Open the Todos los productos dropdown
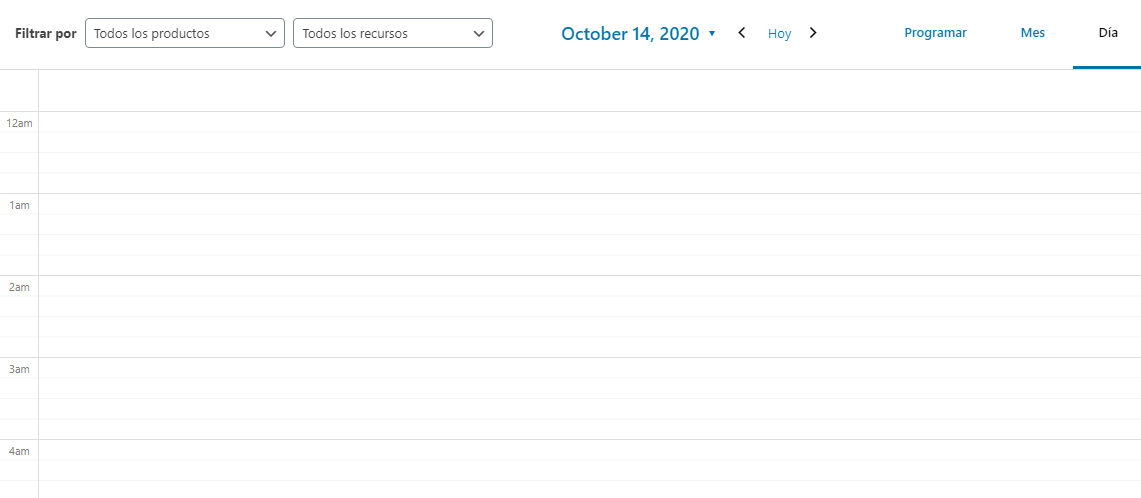1141x498 pixels. click(185, 33)
